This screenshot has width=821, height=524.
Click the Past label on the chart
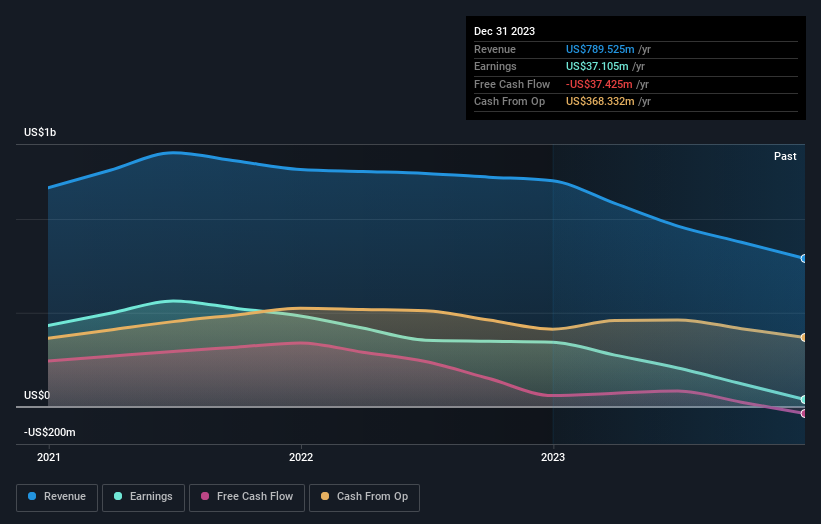pyautogui.click(x=785, y=156)
